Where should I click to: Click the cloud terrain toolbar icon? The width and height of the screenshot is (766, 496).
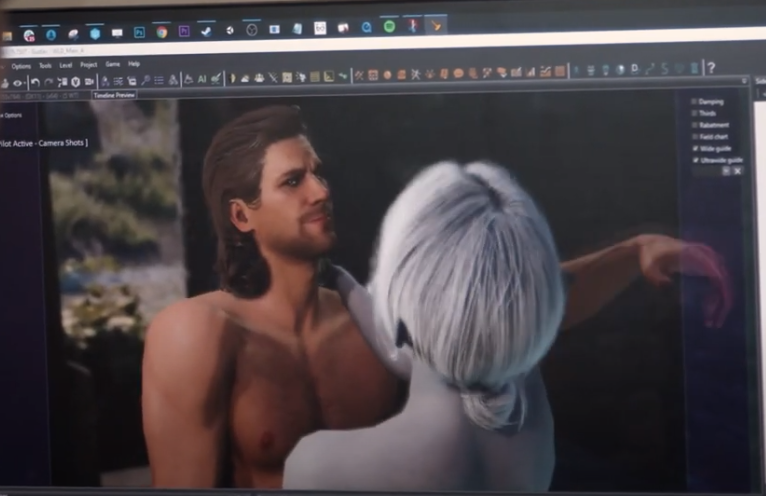[245, 78]
